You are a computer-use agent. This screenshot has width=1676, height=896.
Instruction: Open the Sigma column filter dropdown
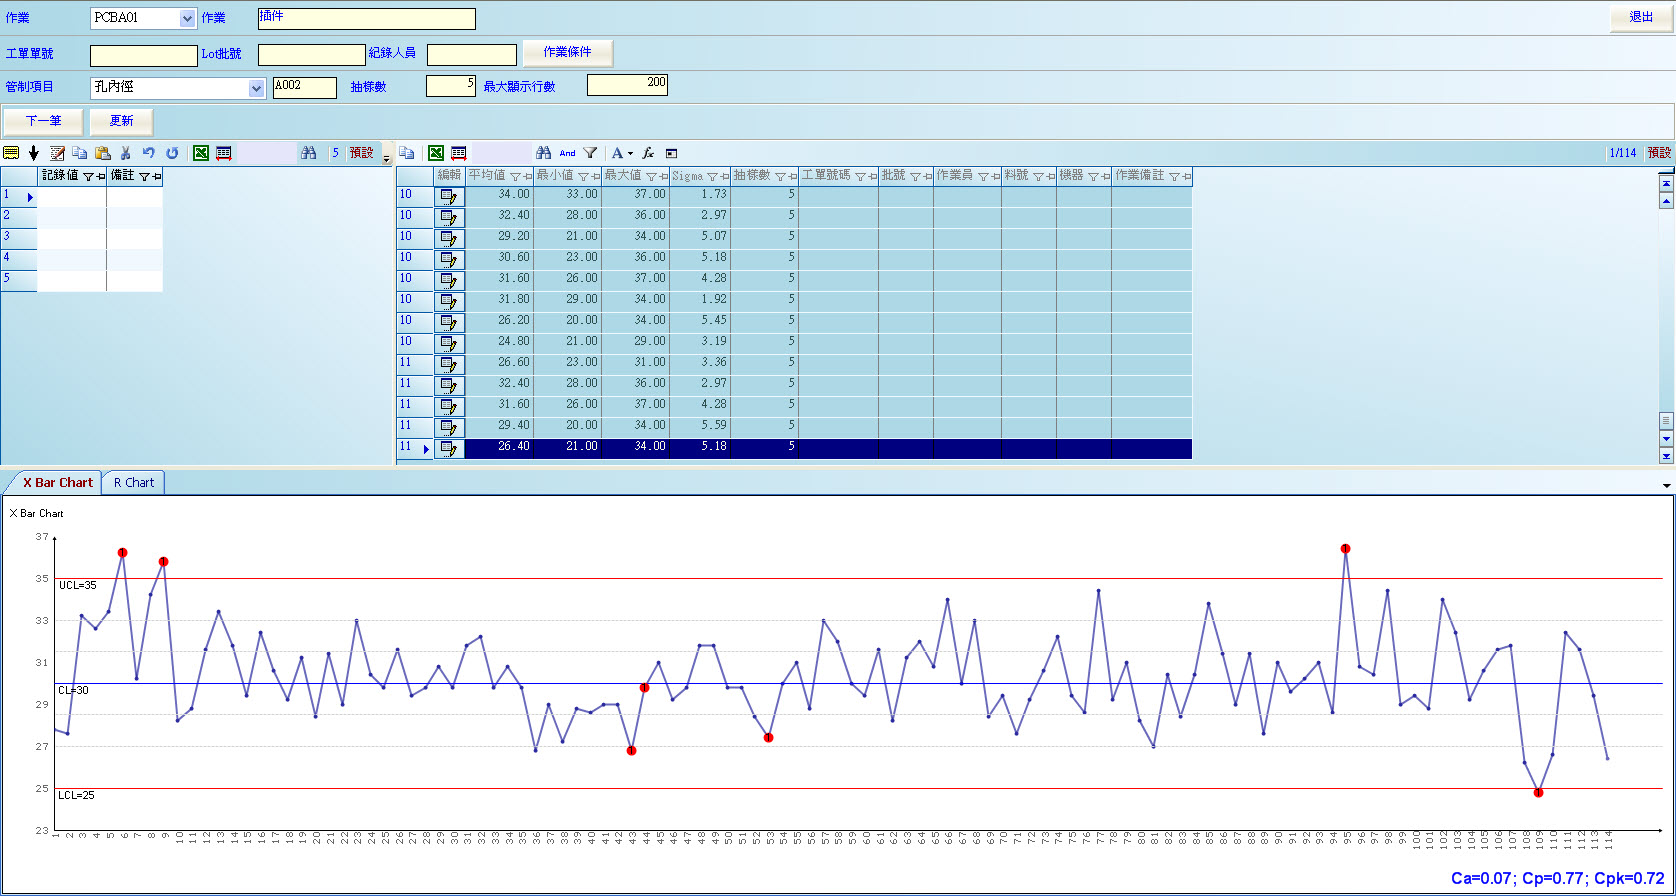pyautogui.click(x=712, y=177)
